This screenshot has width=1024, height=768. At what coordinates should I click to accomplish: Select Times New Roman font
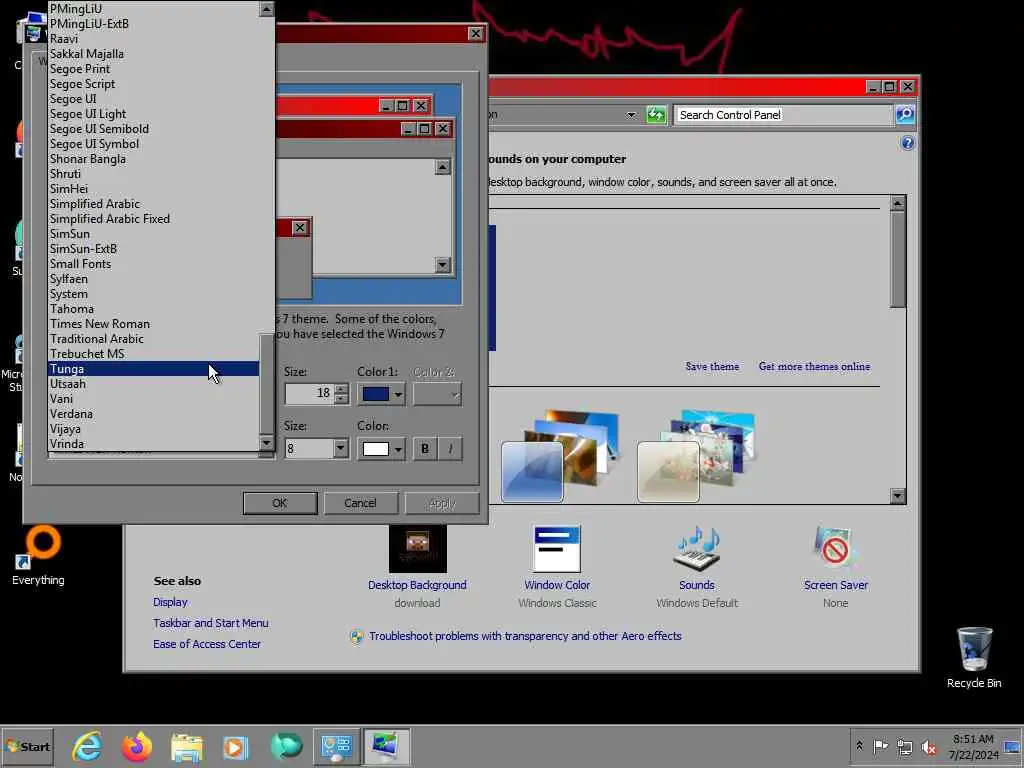click(x=154, y=324)
